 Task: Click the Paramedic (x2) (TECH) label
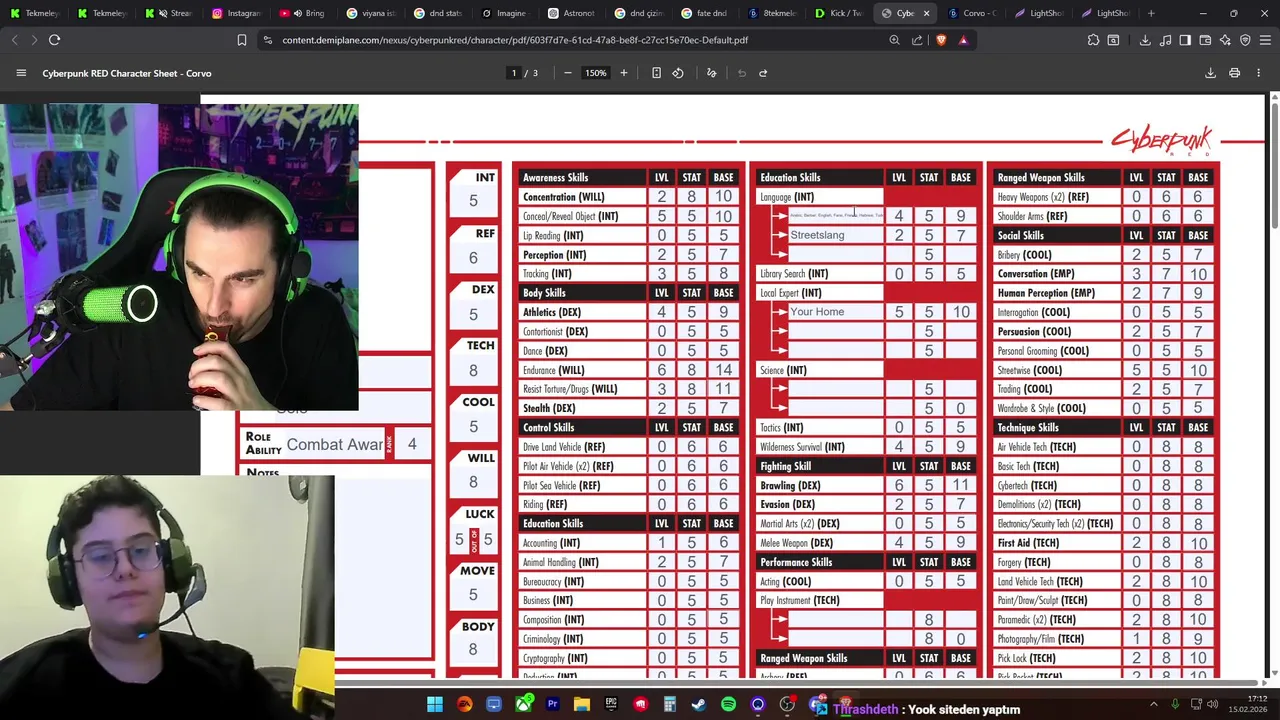pyautogui.click(x=1036, y=620)
